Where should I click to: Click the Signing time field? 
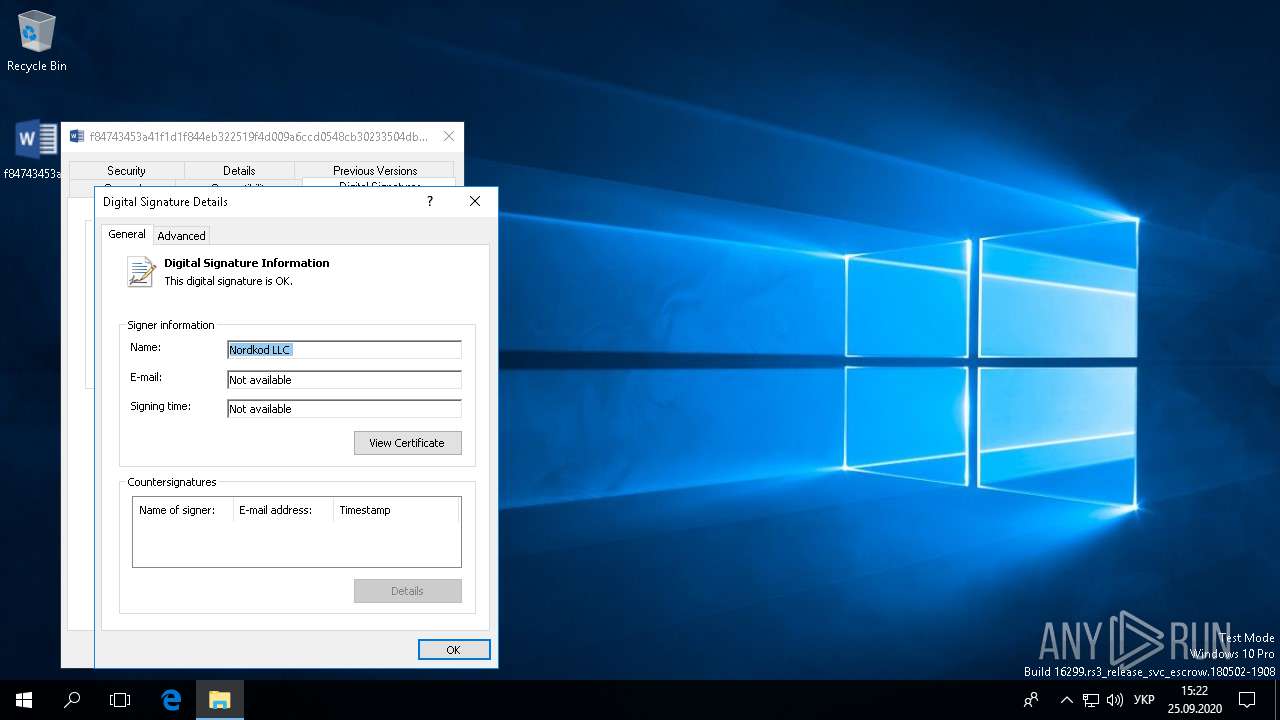point(344,409)
